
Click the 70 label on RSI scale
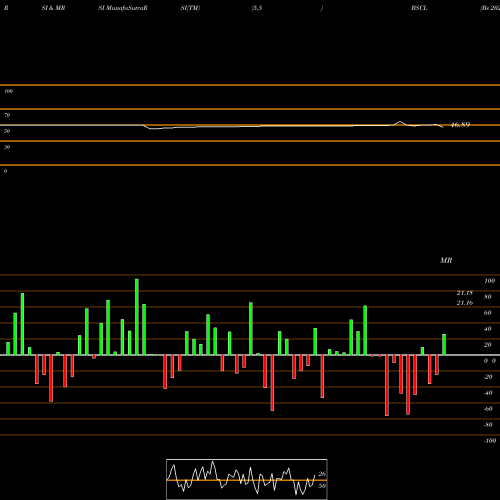(7, 115)
